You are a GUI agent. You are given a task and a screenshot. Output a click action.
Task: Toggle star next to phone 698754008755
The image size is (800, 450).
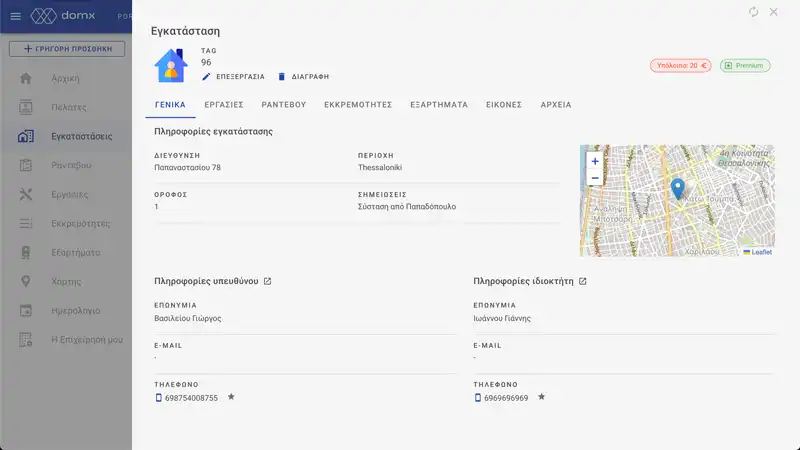click(x=231, y=397)
